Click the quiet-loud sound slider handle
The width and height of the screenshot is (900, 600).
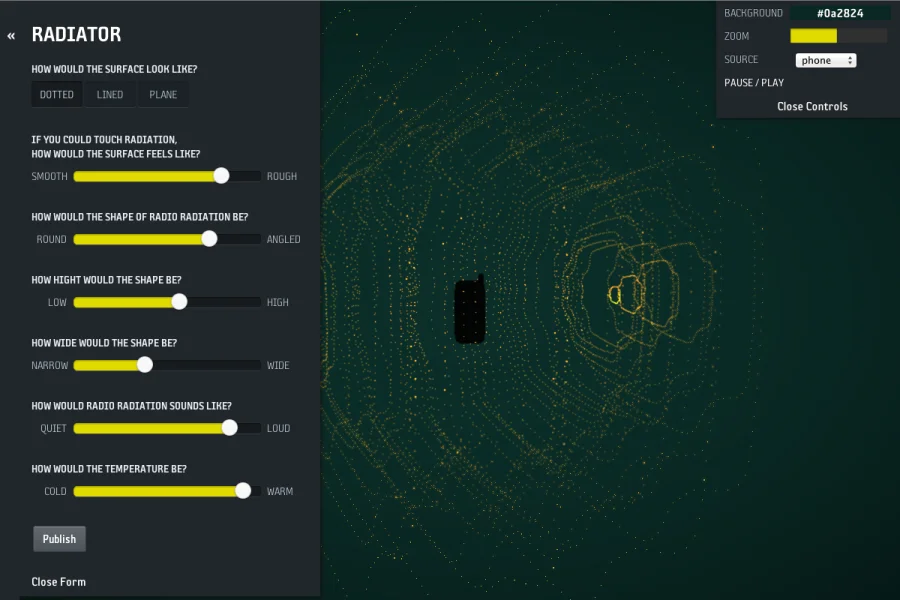click(x=229, y=428)
